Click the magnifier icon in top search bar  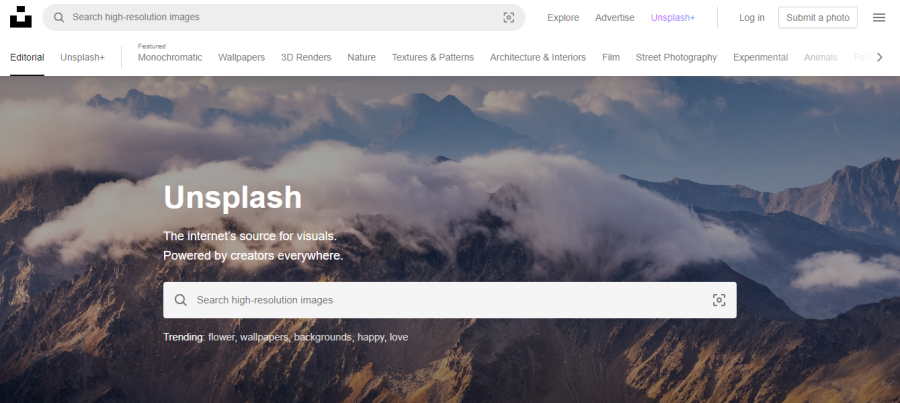(x=59, y=17)
